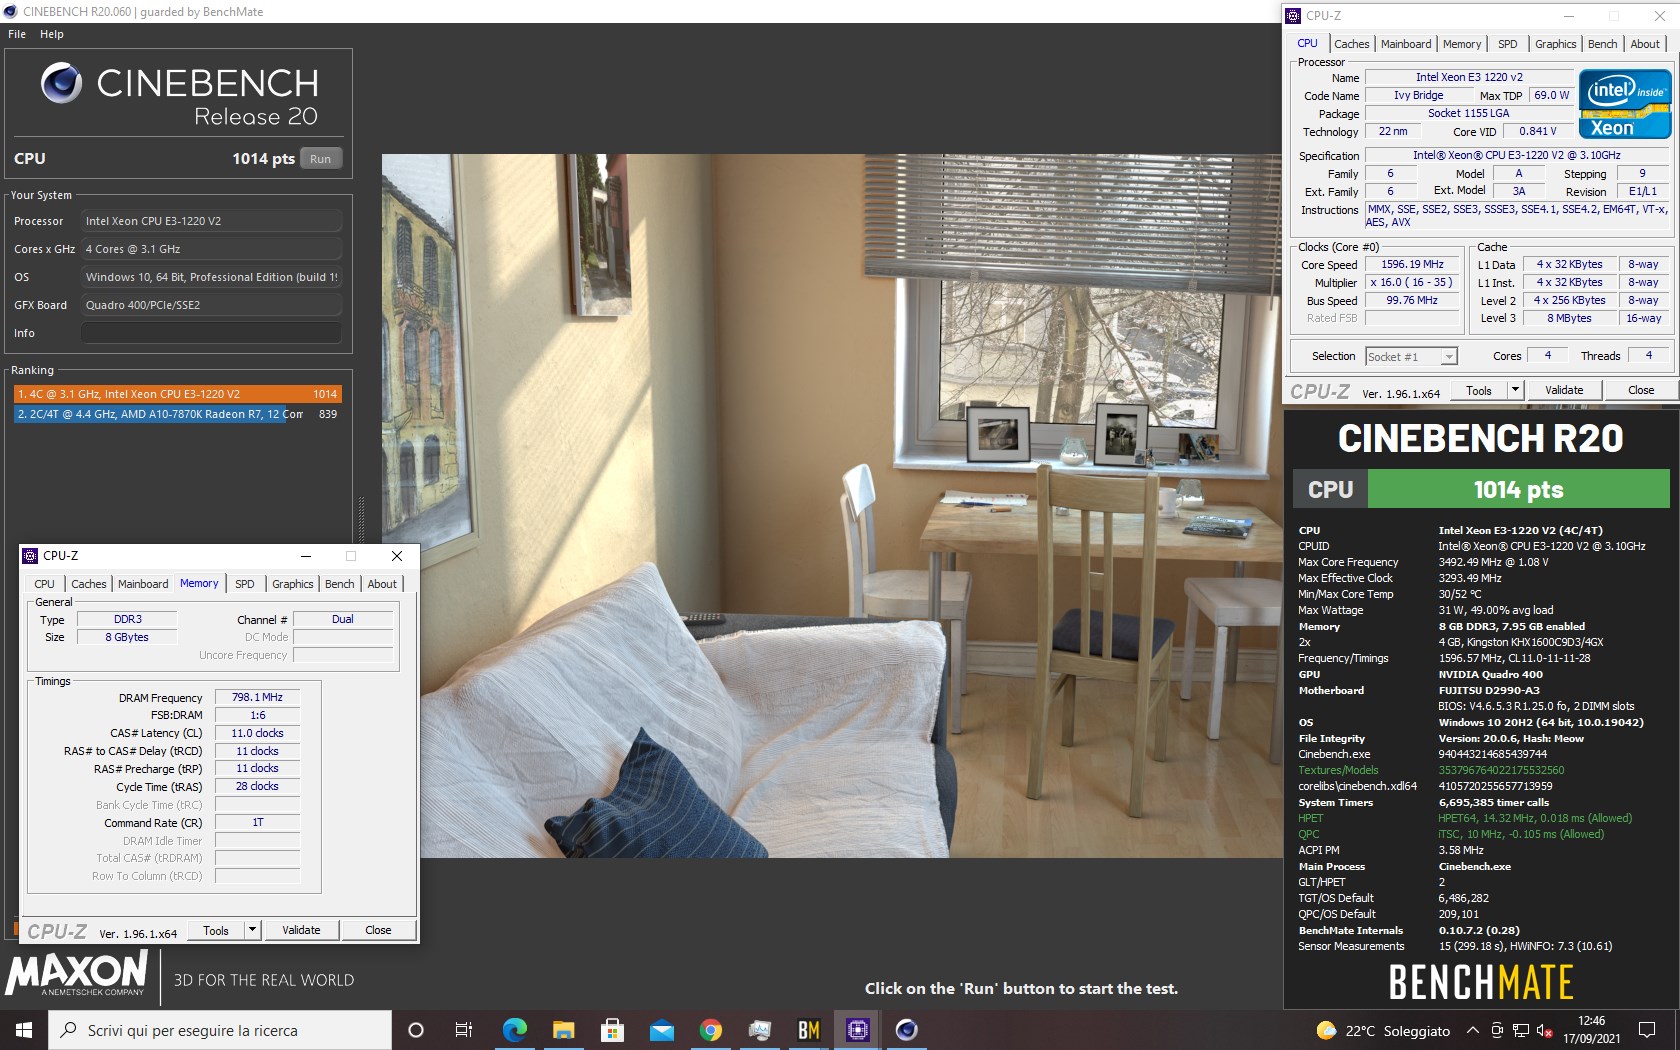Click the BenchMate logo
Screen dimensions: 1680x1050
1481,982
